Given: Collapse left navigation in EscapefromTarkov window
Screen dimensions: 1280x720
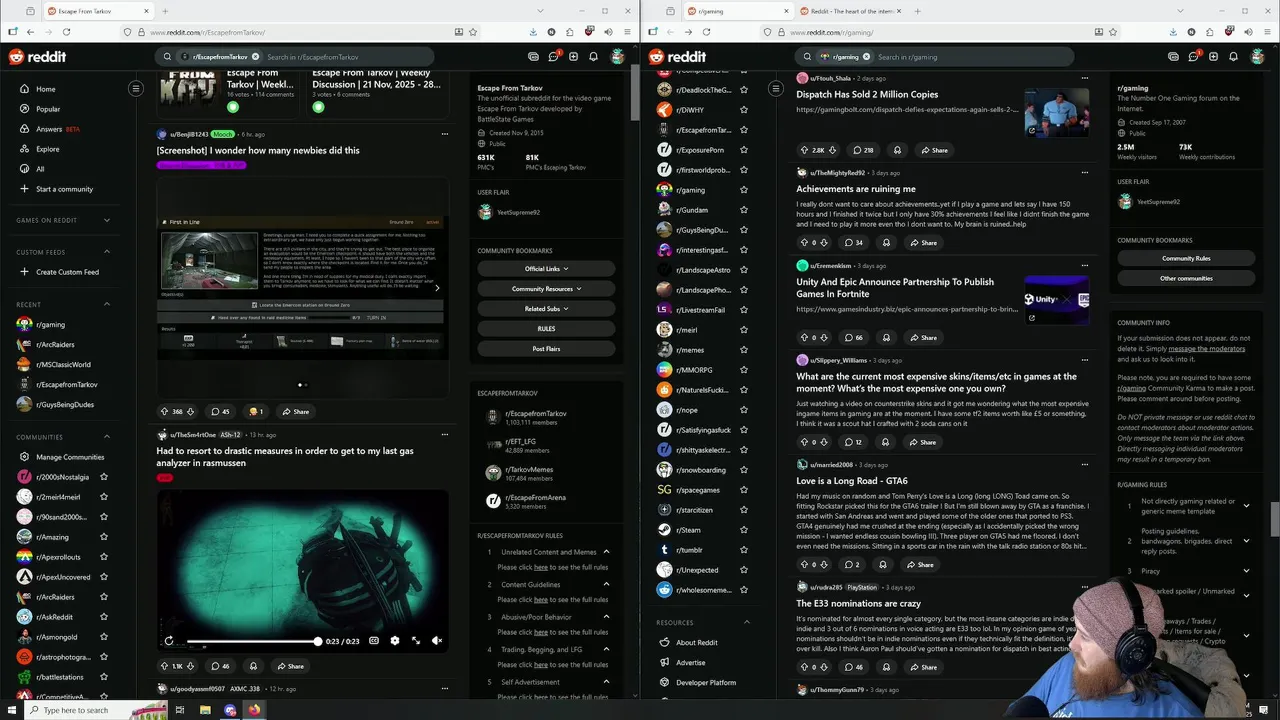Looking at the screenshot, I should [136, 89].
